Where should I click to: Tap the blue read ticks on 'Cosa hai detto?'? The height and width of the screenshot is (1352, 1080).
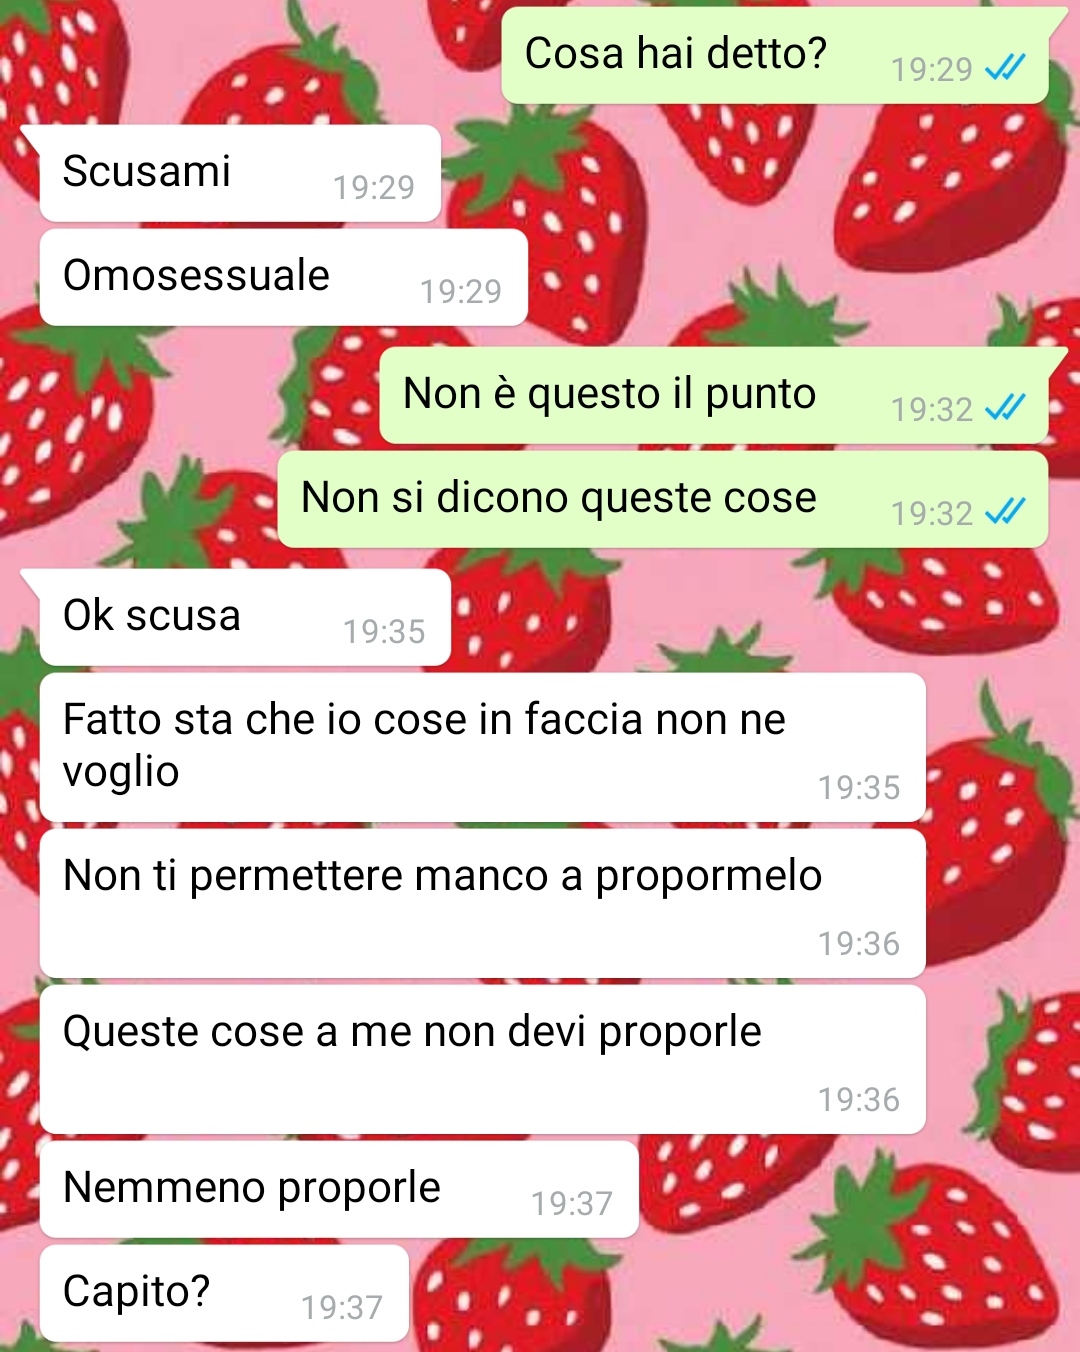pos(1005,69)
